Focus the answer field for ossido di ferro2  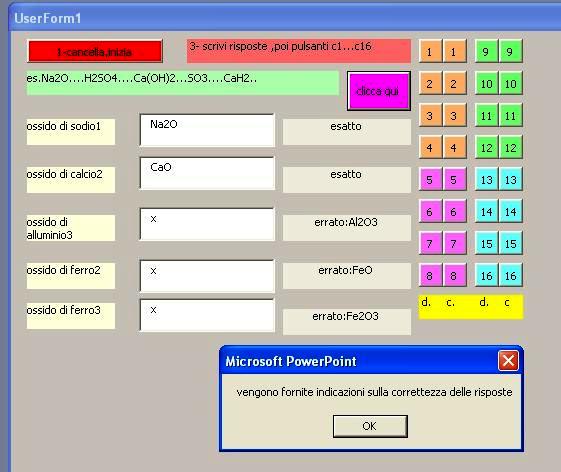[x=207, y=276]
